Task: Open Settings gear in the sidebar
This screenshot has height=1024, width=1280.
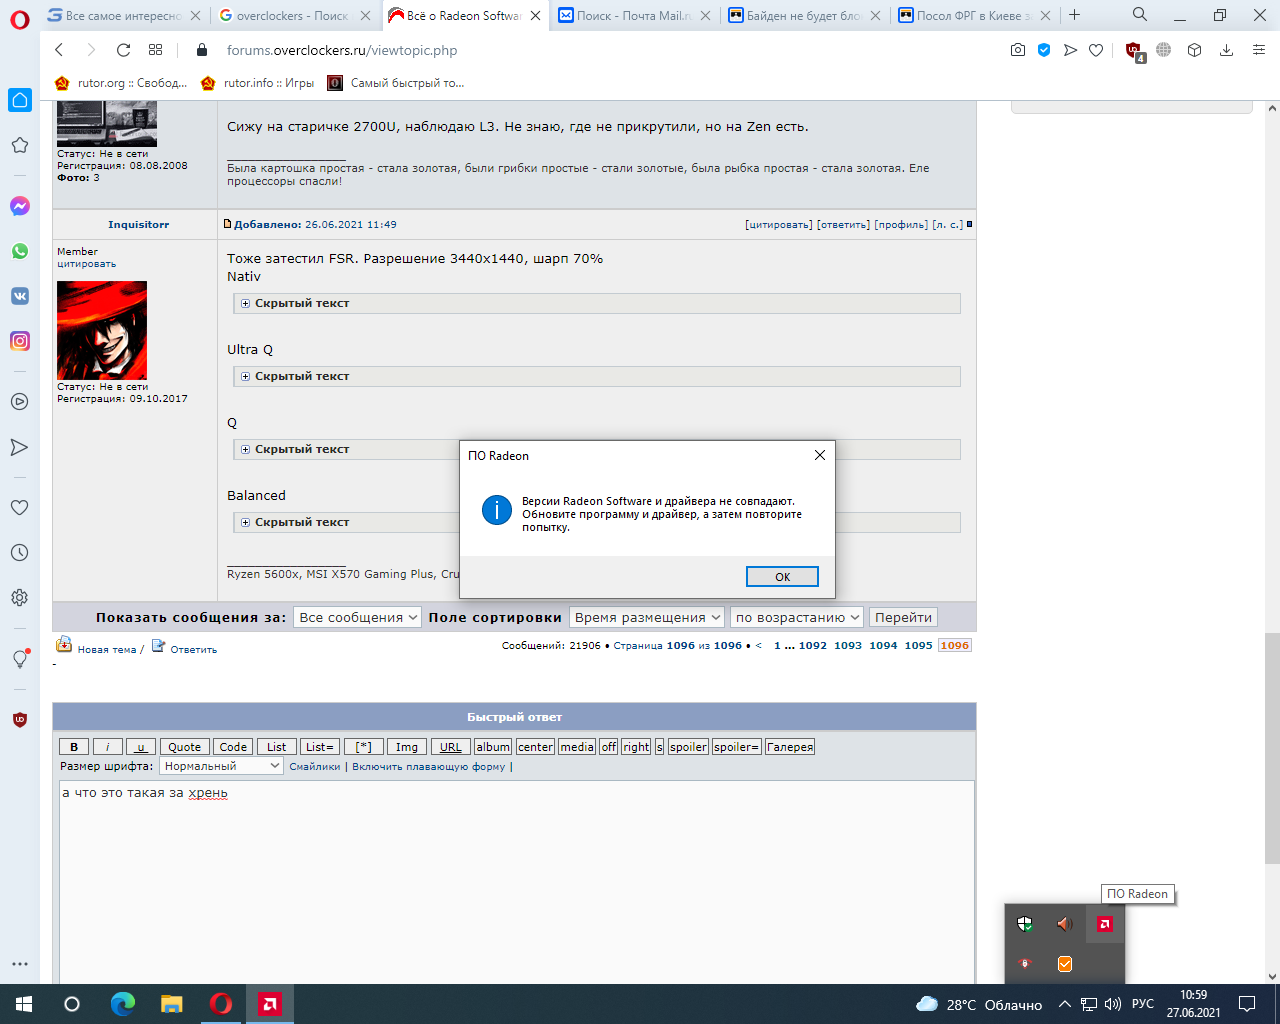Action: (19, 598)
